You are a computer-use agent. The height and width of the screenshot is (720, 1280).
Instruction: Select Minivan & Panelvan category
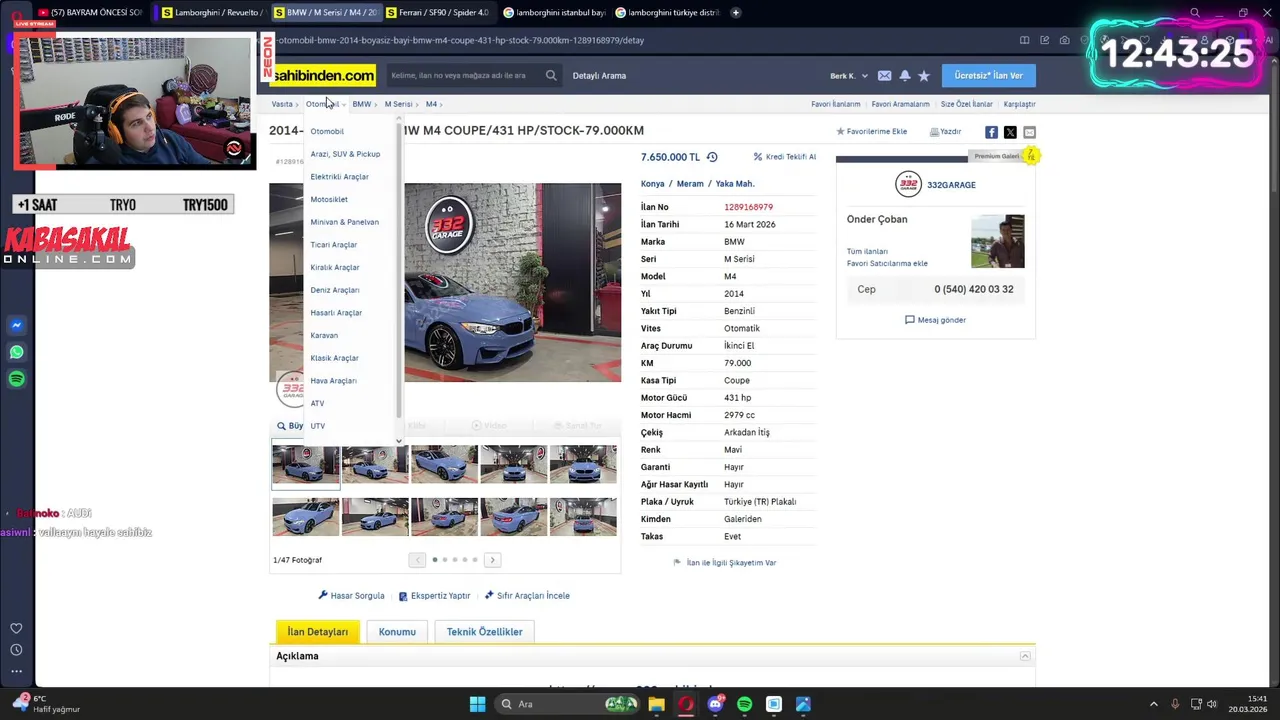pyautogui.click(x=344, y=222)
